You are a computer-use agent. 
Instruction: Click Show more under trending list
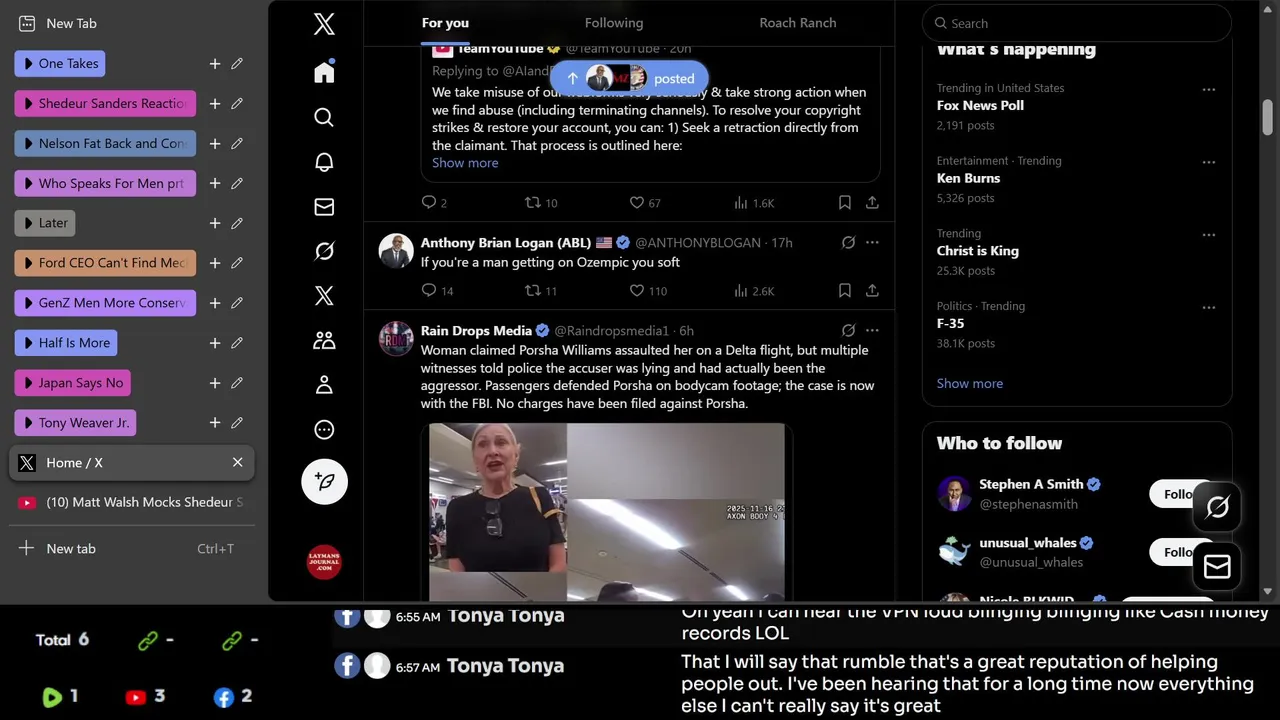970,383
